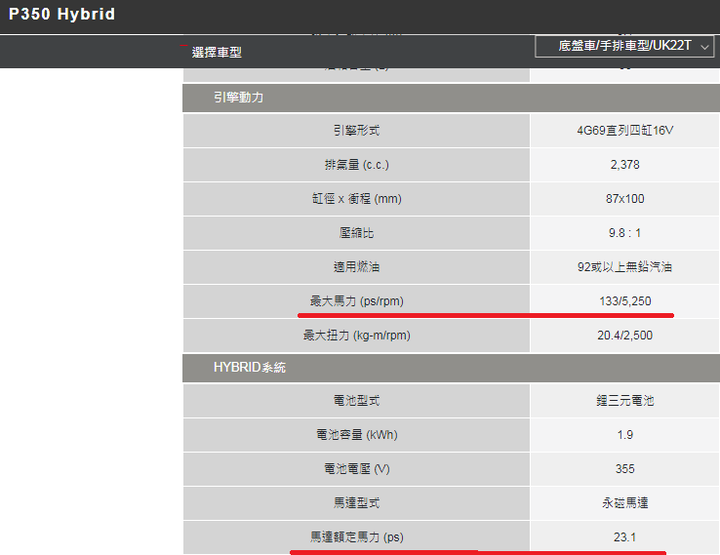This screenshot has height=555, width=720.
Task: Select the 9.8 : 1 value
Action: tap(625, 233)
